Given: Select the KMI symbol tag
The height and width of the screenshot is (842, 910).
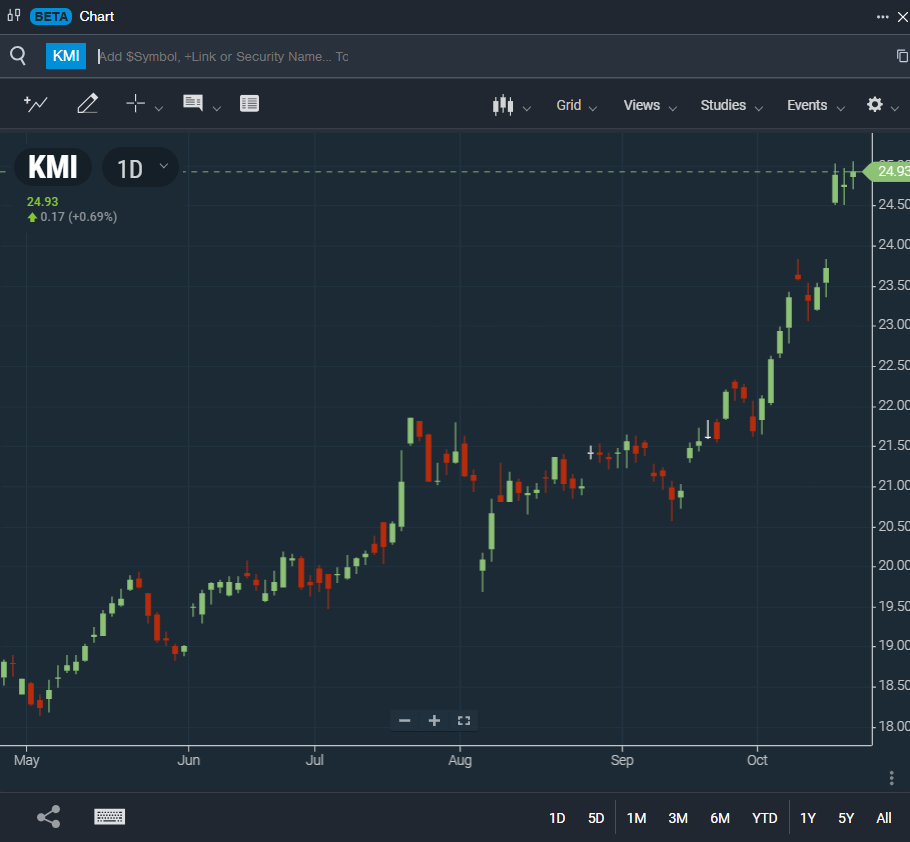Looking at the screenshot, I should (x=66, y=56).
